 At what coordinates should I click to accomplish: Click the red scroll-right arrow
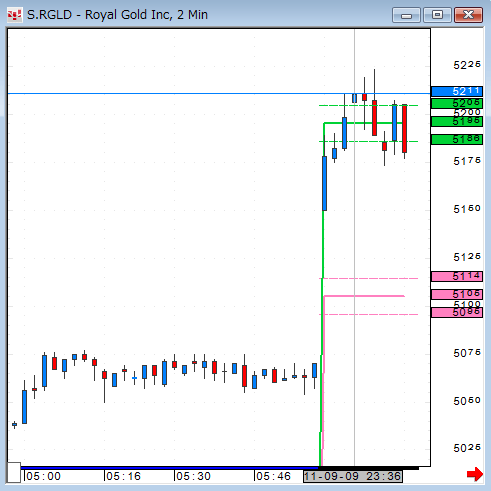click(x=475, y=474)
